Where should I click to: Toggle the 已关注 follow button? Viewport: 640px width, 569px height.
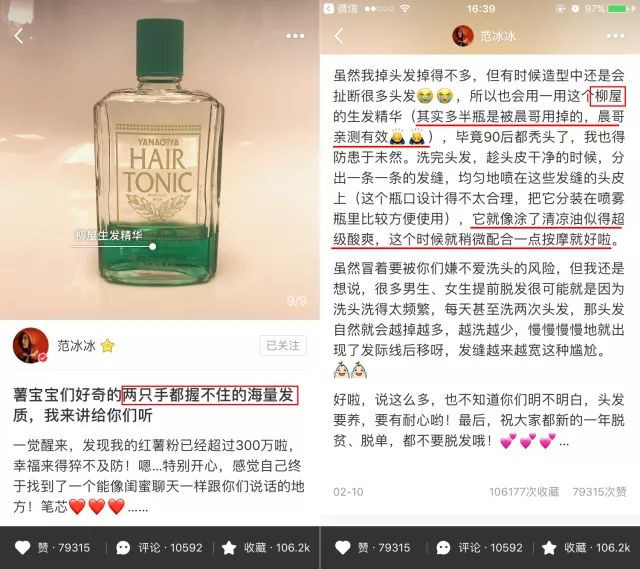click(283, 345)
